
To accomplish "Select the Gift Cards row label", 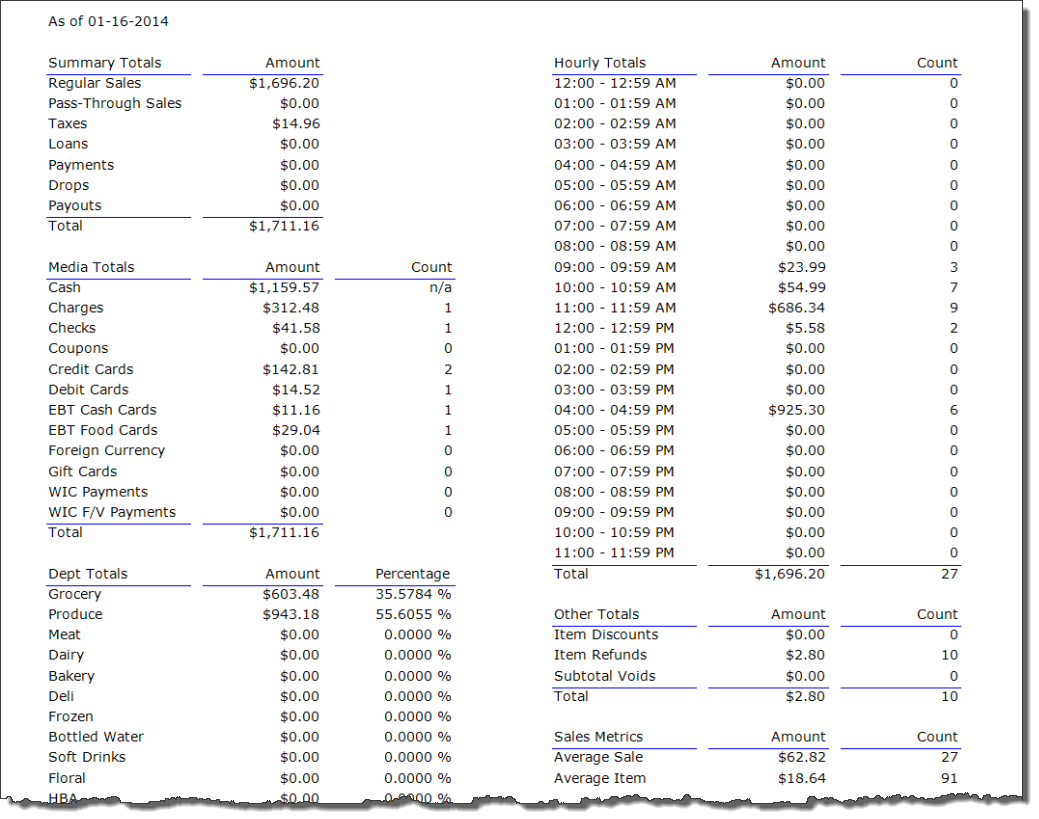I will click(82, 472).
